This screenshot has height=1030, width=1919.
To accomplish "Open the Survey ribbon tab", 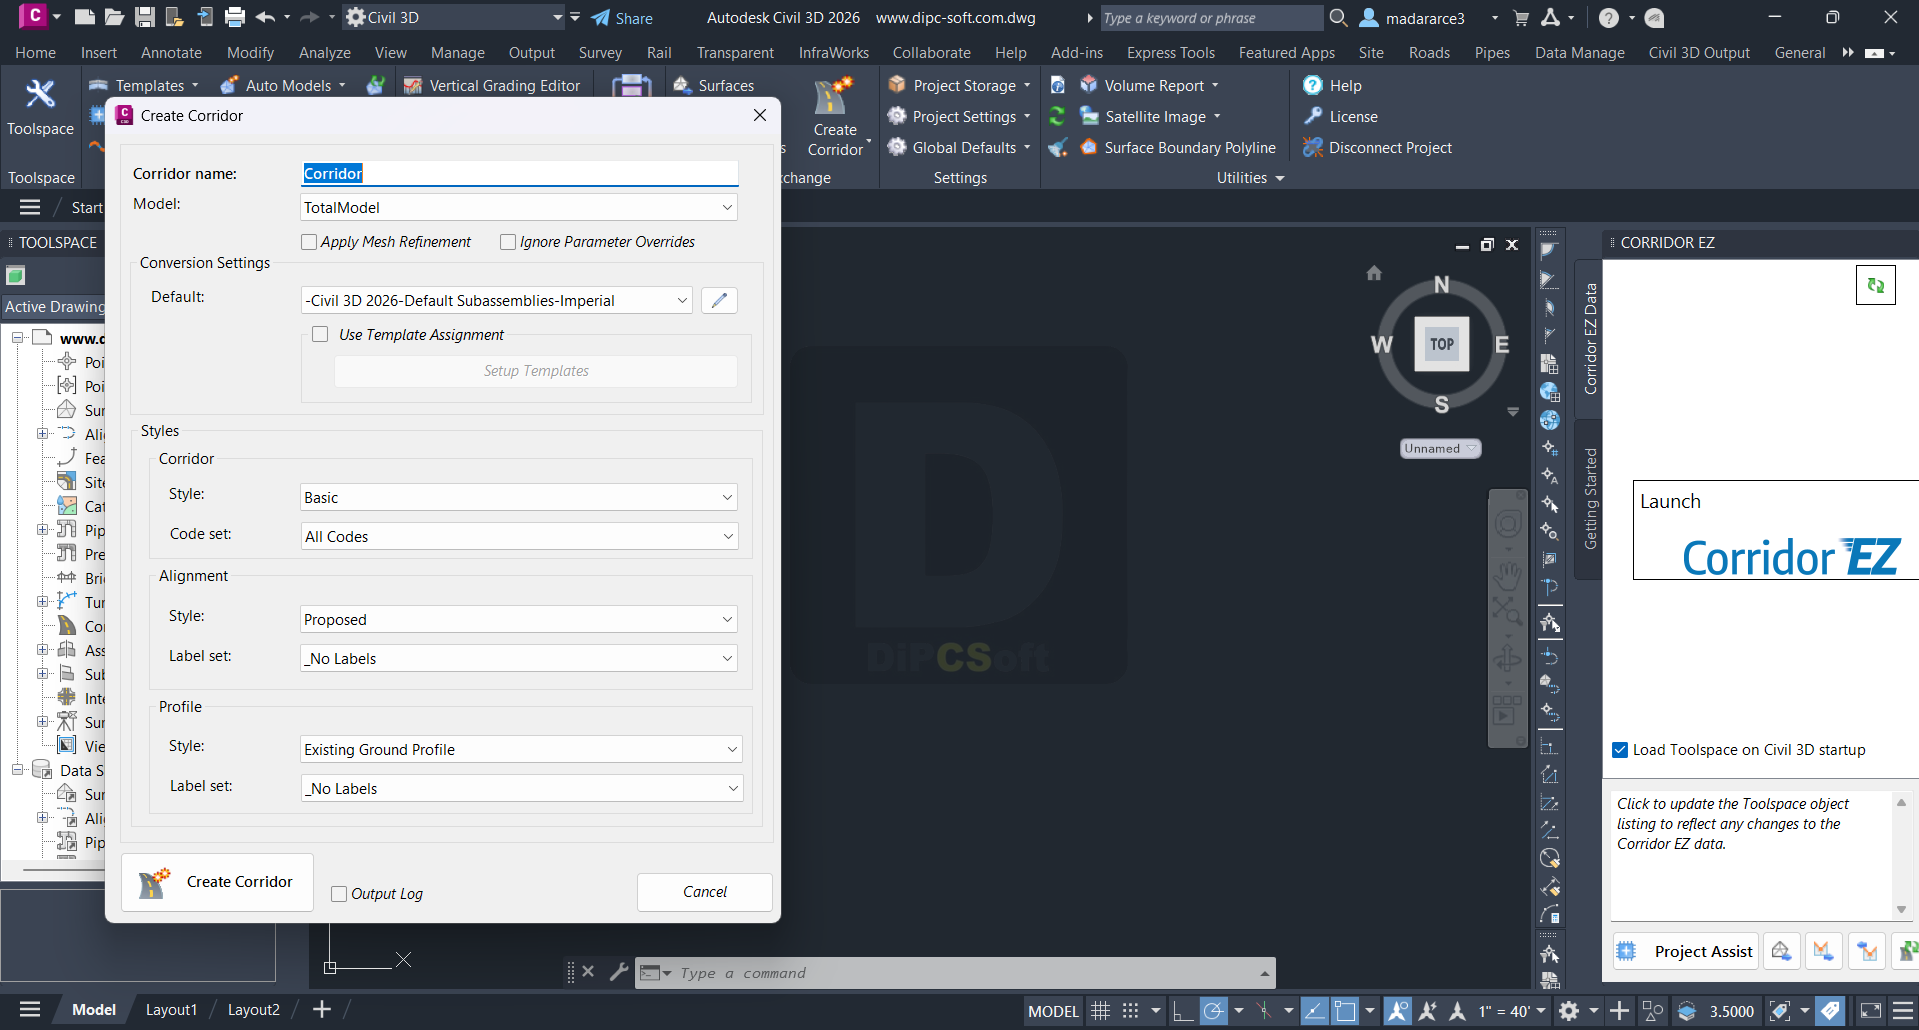I will (600, 53).
